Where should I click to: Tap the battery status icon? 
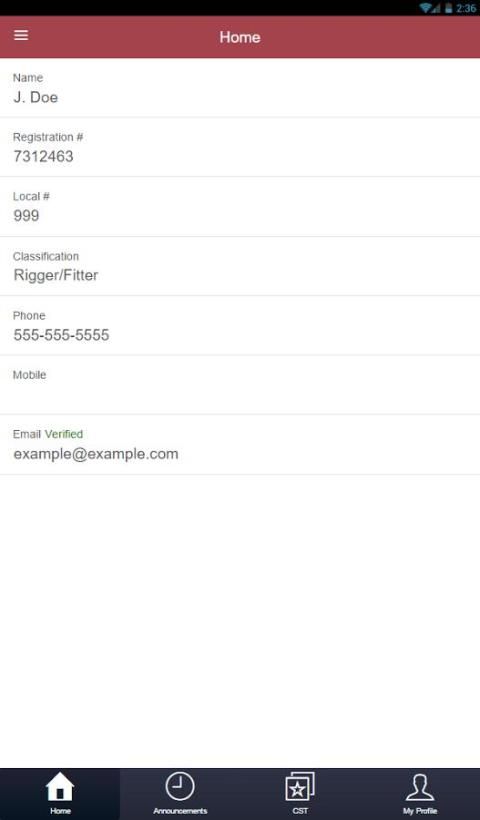coord(449,8)
